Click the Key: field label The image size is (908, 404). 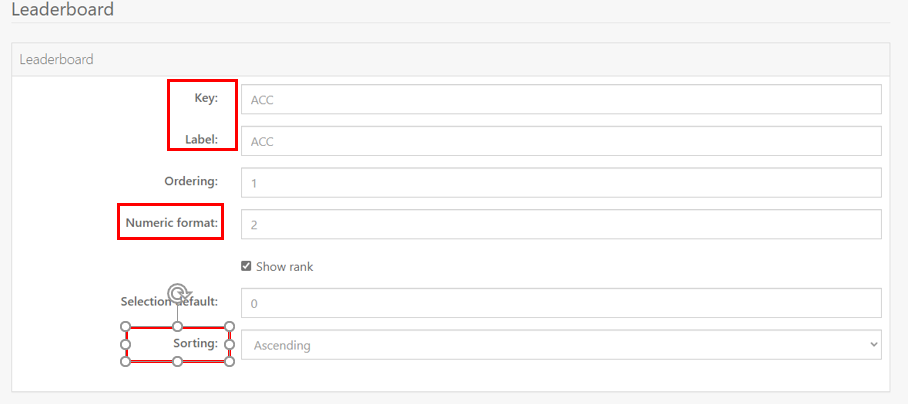[206, 98]
